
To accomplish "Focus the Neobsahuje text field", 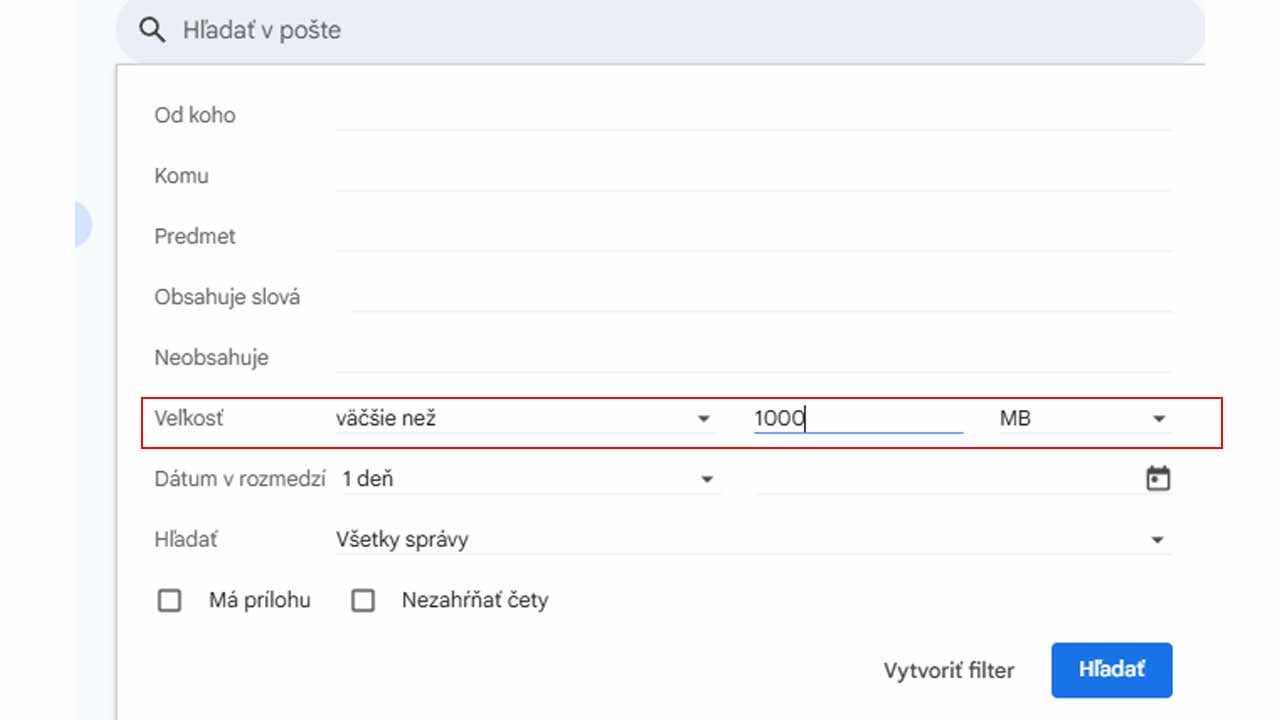I will click(x=753, y=358).
